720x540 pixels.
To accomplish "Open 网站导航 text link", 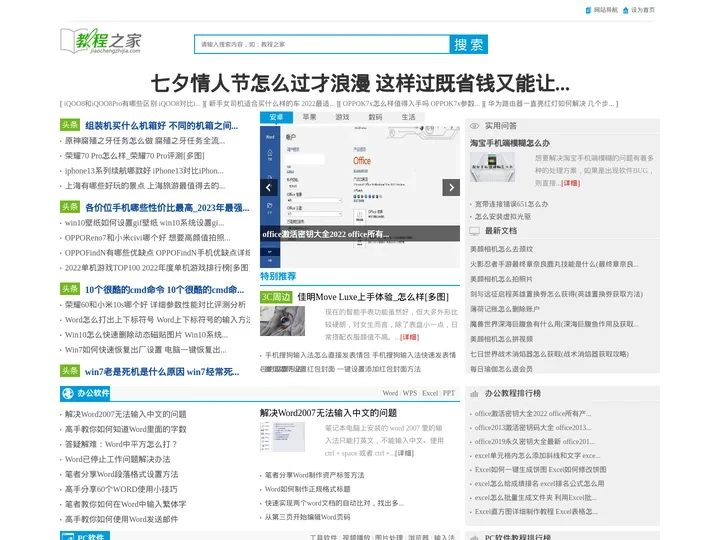I will pyautogui.click(x=606, y=10).
